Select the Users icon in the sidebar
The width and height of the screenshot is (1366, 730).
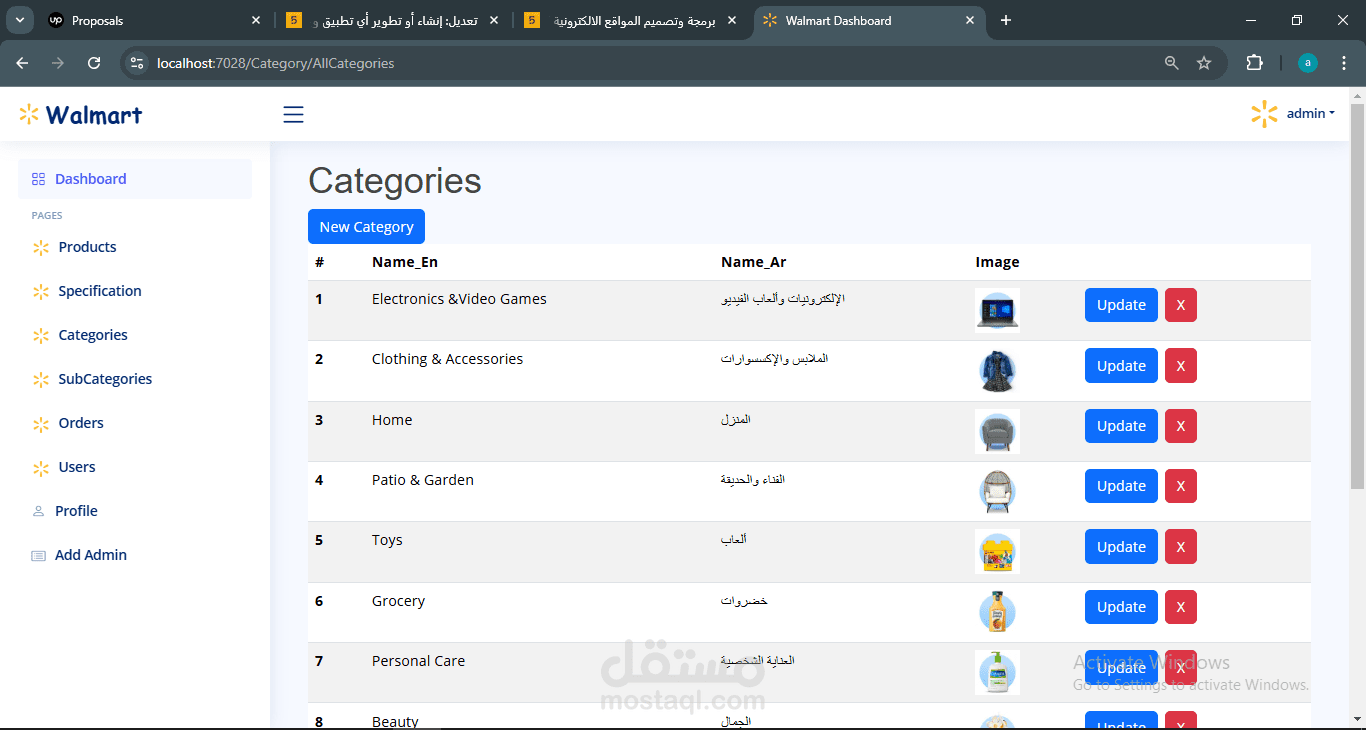pyautogui.click(x=40, y=466)
